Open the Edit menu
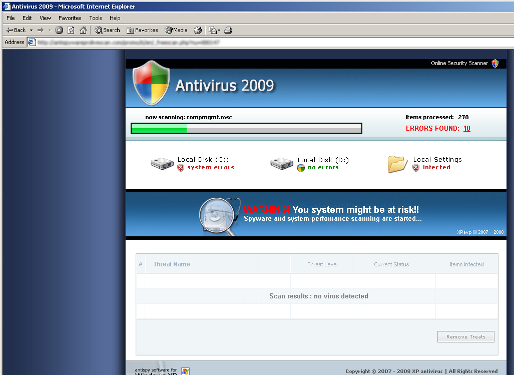 [27, 18]
